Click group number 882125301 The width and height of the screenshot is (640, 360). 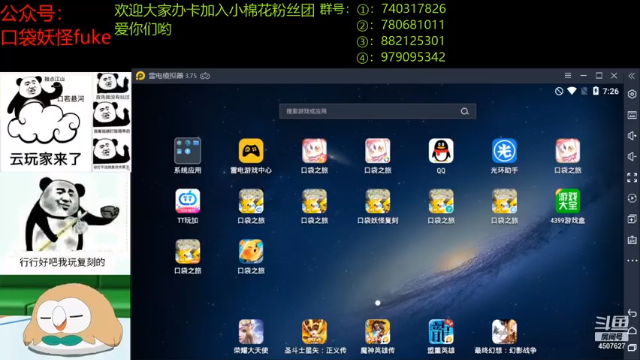pyautogui.click(x=413, y=41)
